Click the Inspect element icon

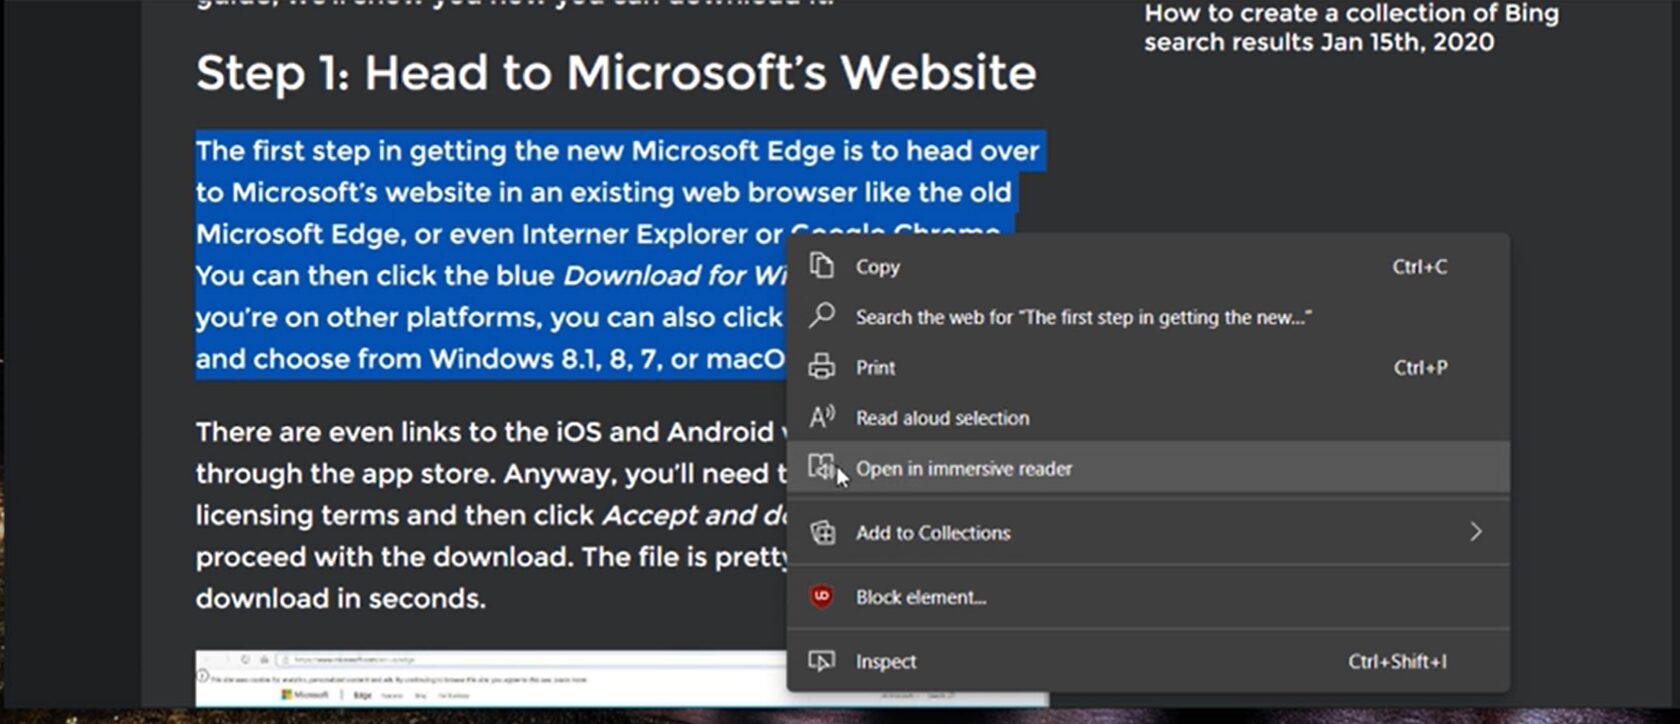(821, 661)
